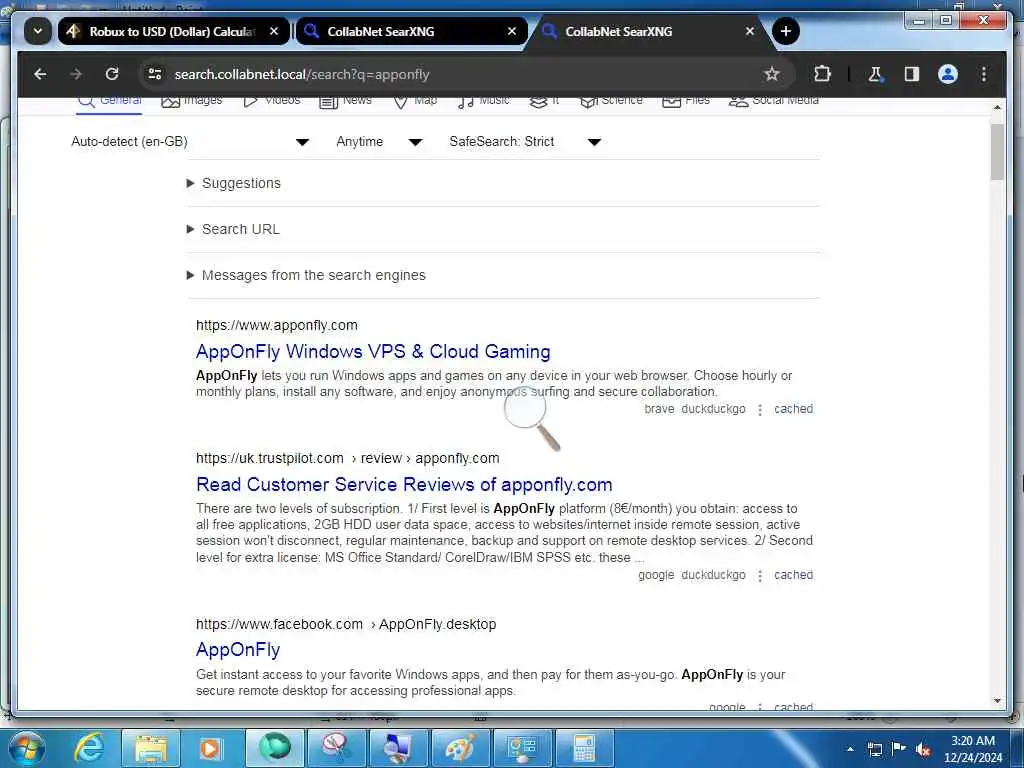Open the tab search dropdown arrow
The height and width of the screenshot is (768, 1024).
click(x=38, y=31)
